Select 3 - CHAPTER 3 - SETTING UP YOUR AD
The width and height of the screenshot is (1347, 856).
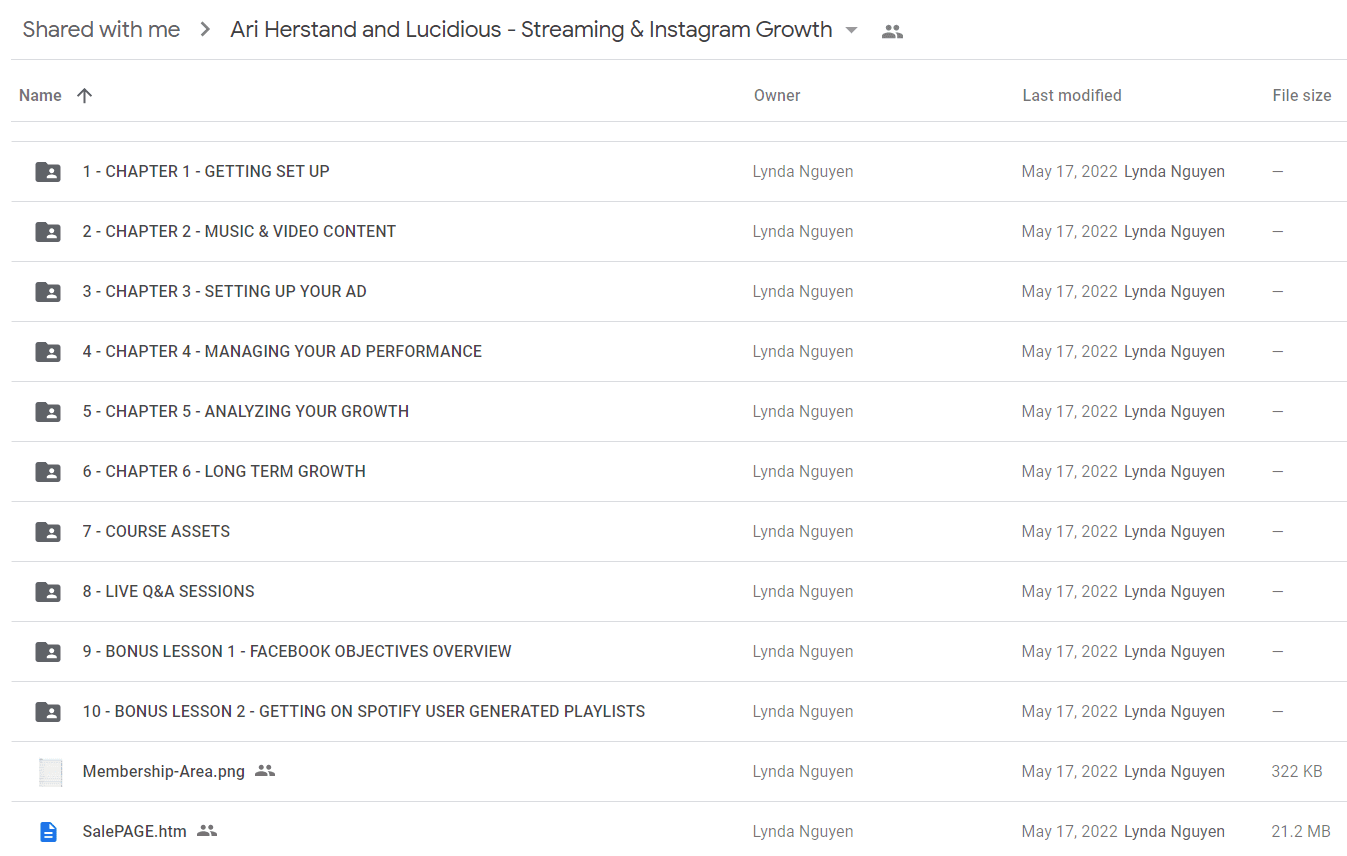point(225,292)
